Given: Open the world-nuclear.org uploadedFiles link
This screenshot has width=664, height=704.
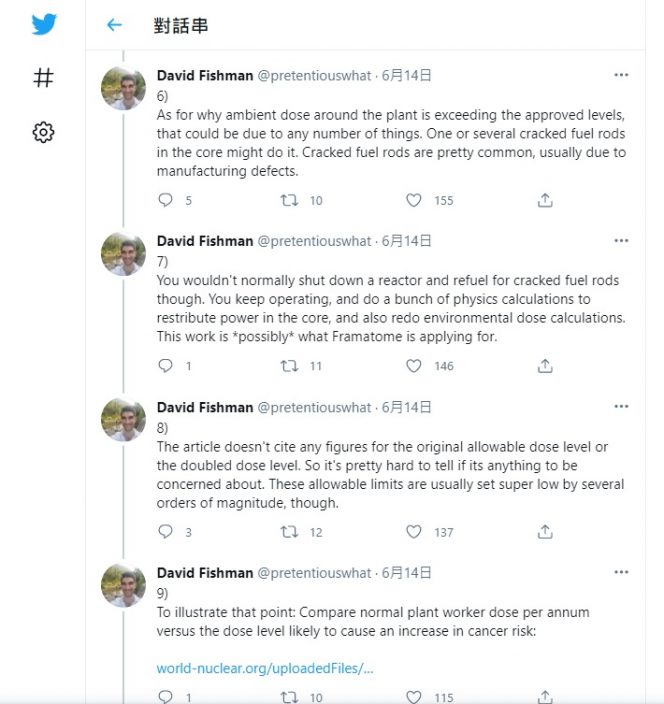Looking at the screenshot, I should coord(265,669).
